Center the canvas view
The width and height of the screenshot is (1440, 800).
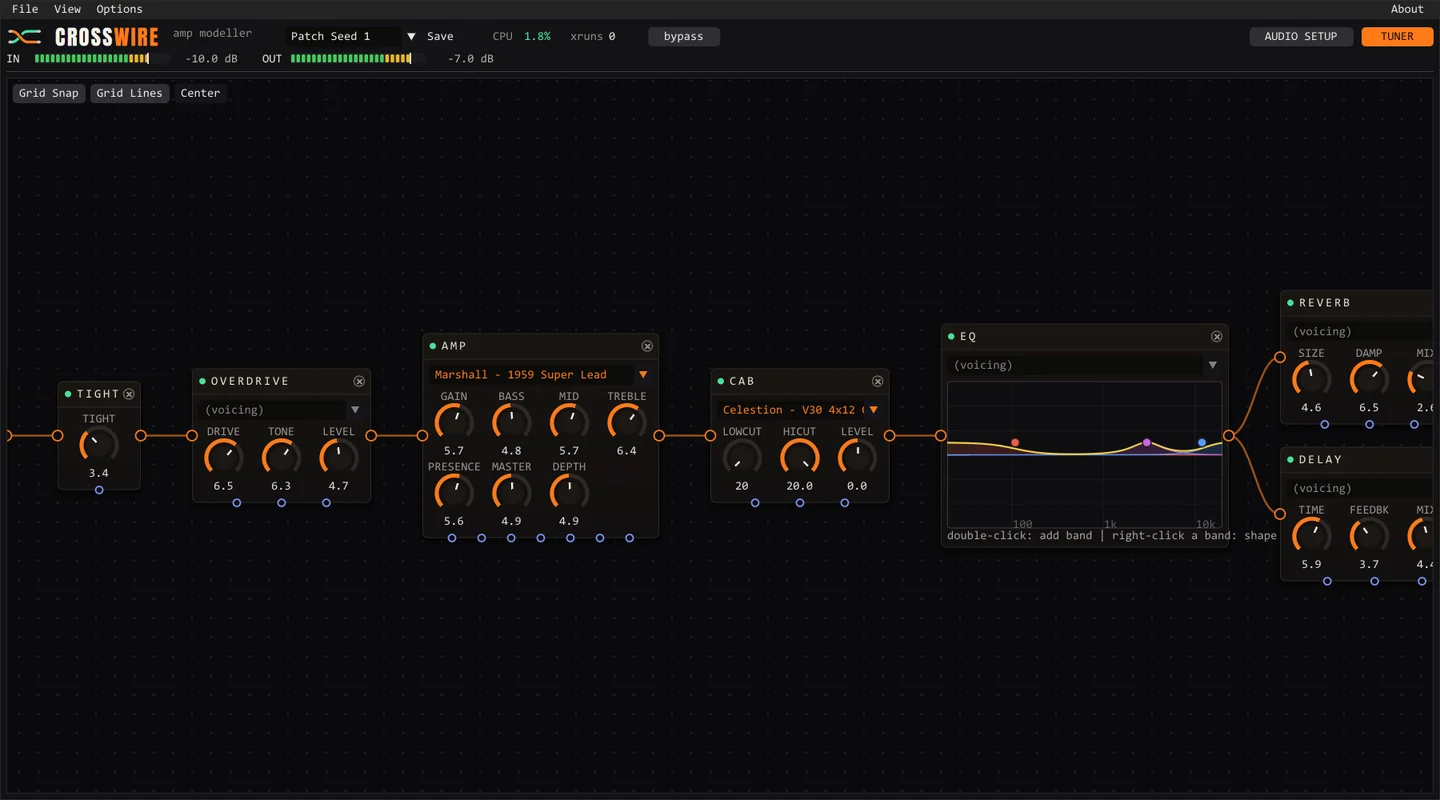click(x=200, y=93)
